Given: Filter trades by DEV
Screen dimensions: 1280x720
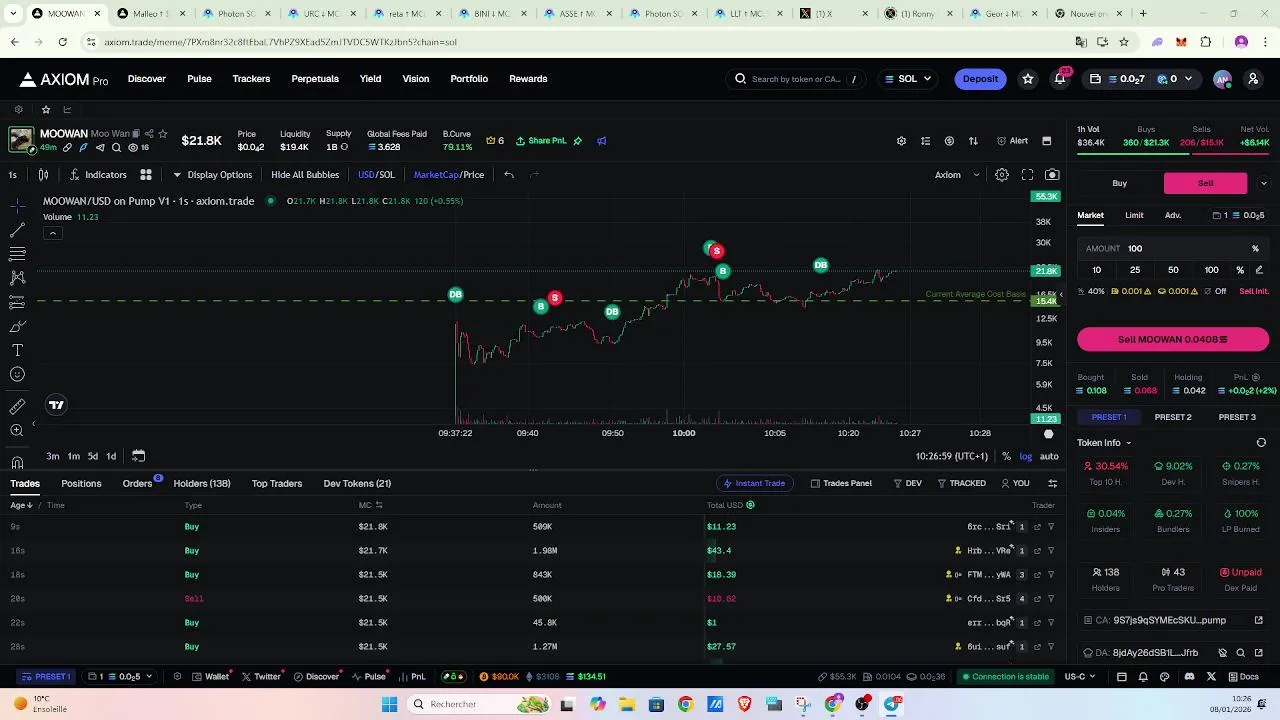Looking at the screenshot, I should pos(908,483).
